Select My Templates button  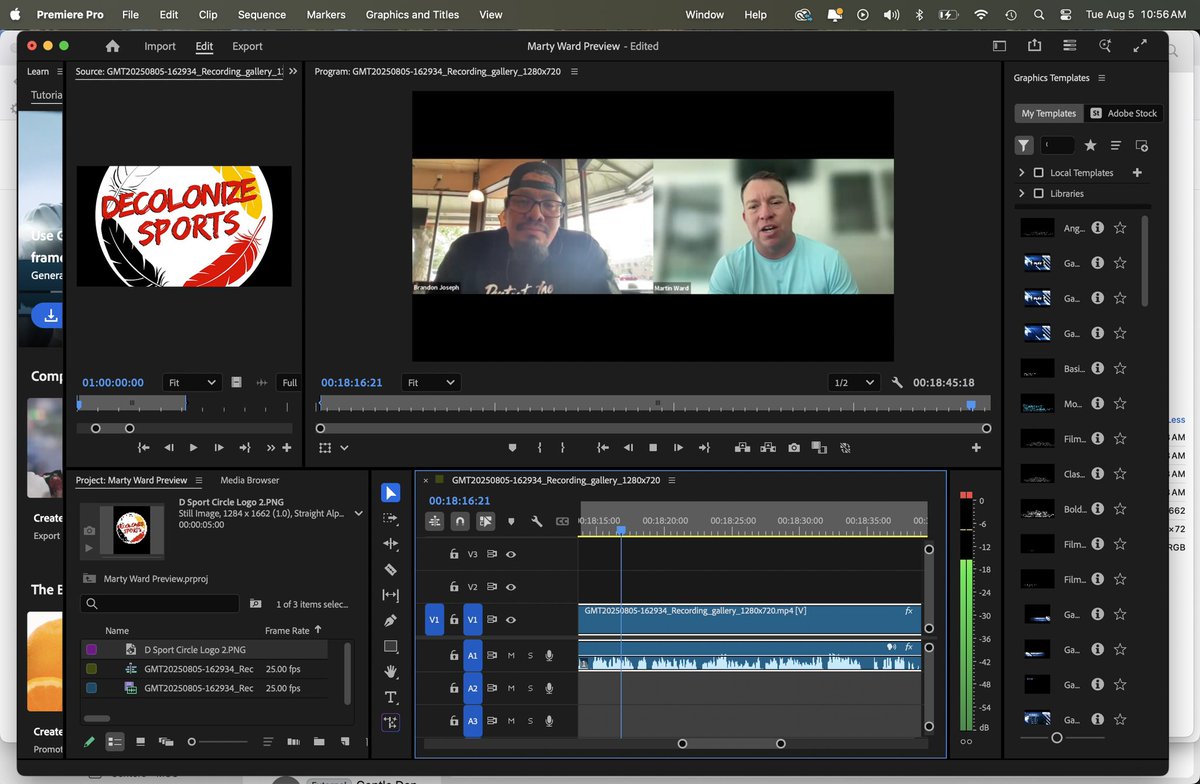(x=1048, y=113)
